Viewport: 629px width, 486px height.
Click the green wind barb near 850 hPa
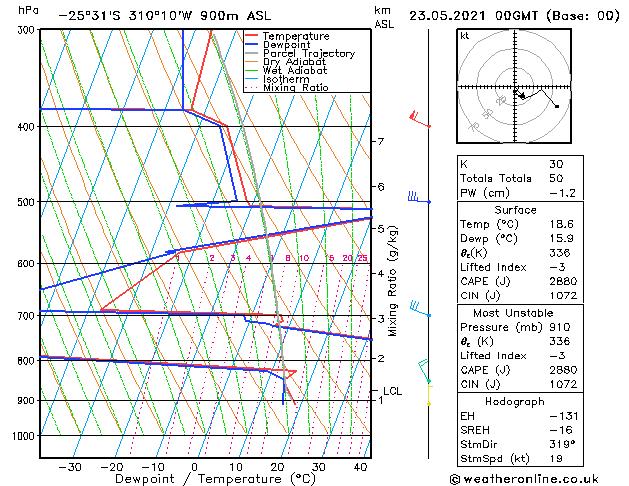pos(424,370)
